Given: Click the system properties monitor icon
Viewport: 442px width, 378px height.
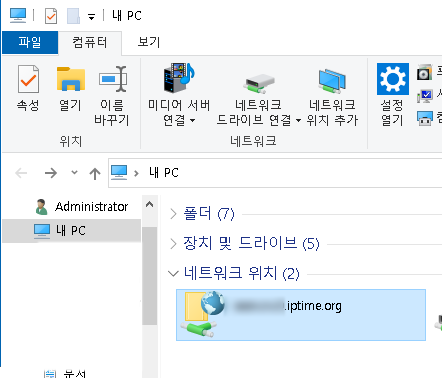Looking at the screenshot, I should point(425,96).
